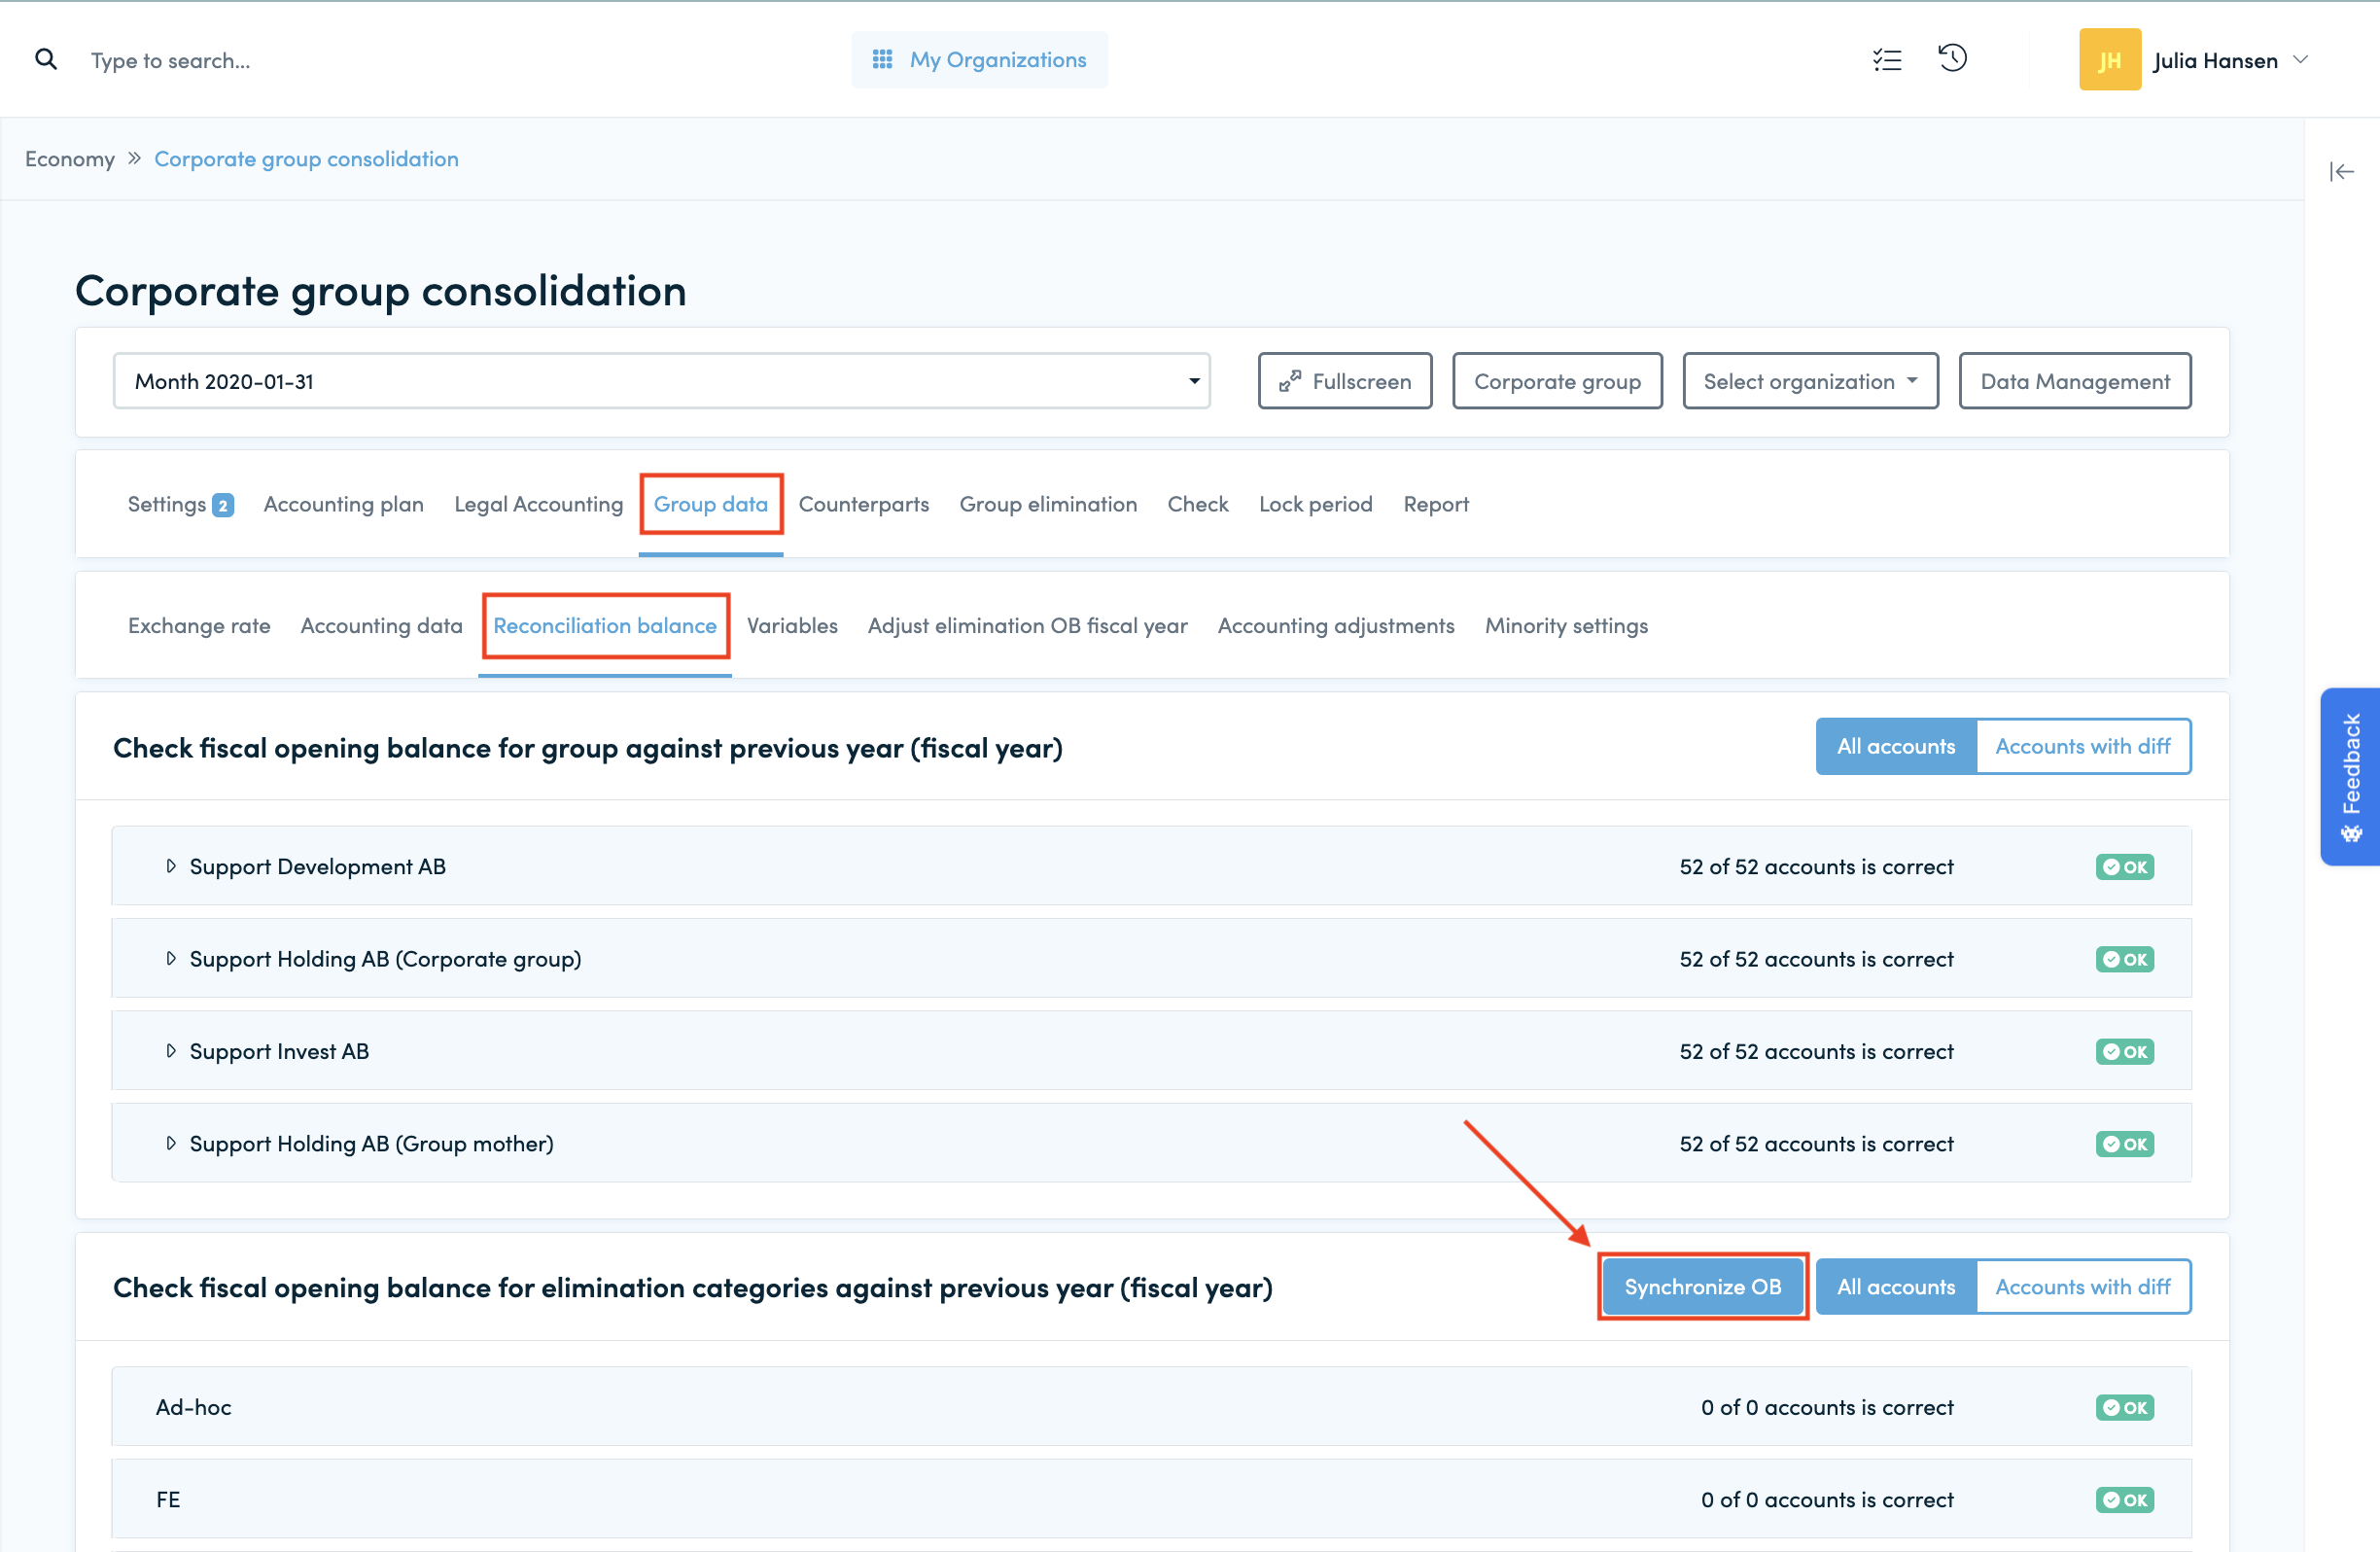The image size is (2380, 1552).
Task: Click the Corporate group button
Action: (x=1557, y=381)
